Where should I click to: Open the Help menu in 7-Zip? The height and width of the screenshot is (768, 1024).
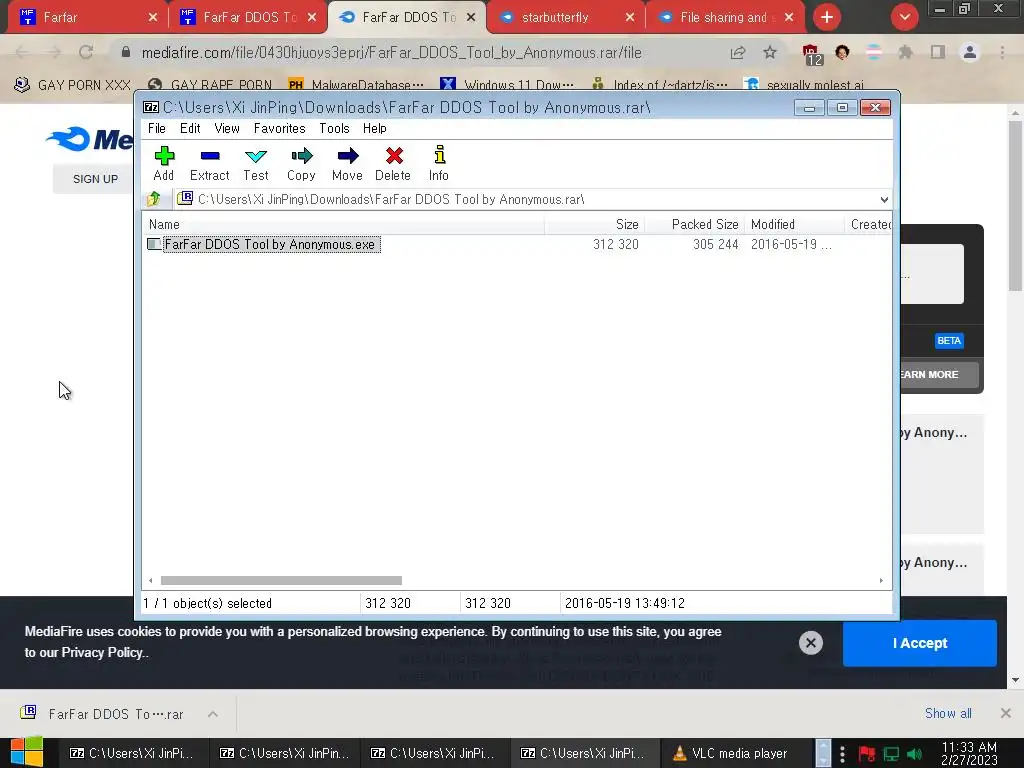[x=375, y=129]
